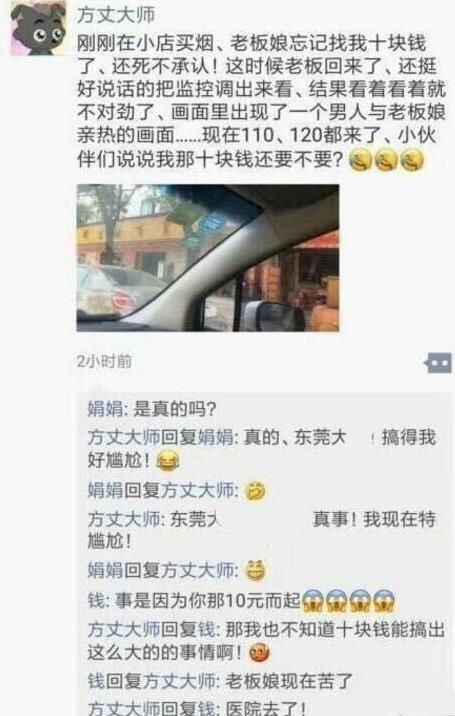
Task: Tap the crying-laugh emoji after 好尴尬
Action: (x=167, y=462)
